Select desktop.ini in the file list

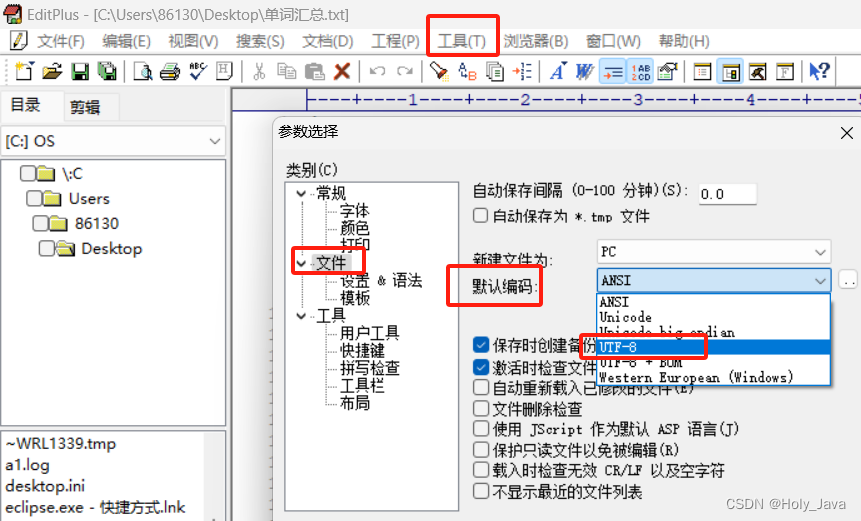(x=45, y=486)
